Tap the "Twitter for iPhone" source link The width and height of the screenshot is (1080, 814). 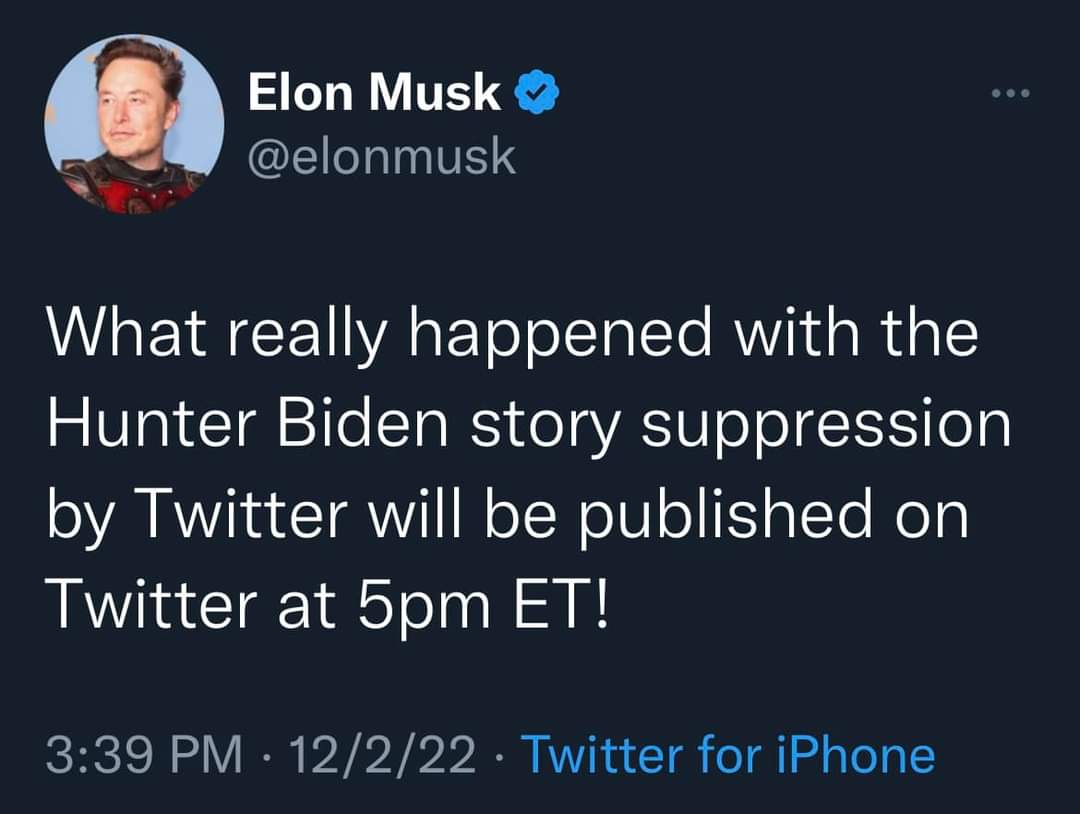tap(728, 755)
